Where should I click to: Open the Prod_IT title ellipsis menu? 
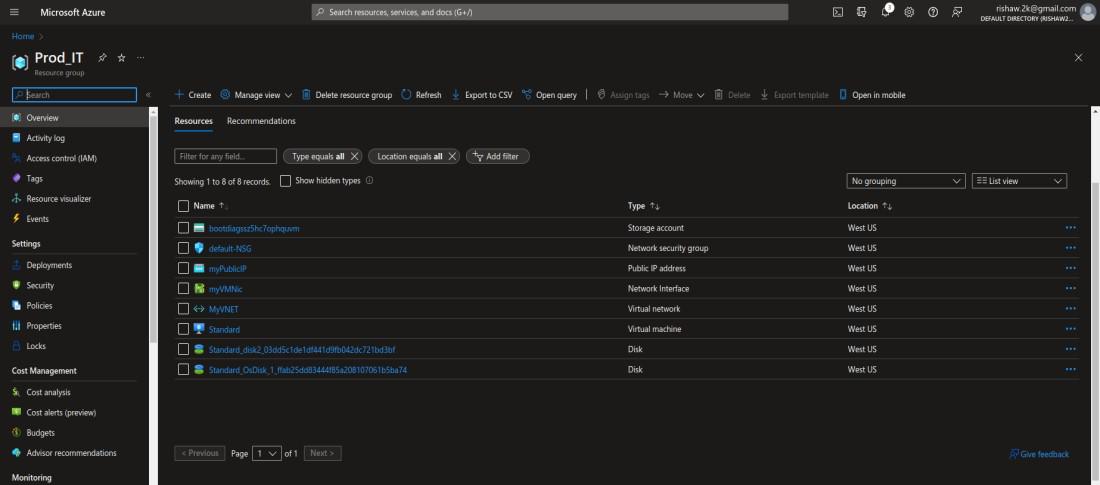point(141,58)
